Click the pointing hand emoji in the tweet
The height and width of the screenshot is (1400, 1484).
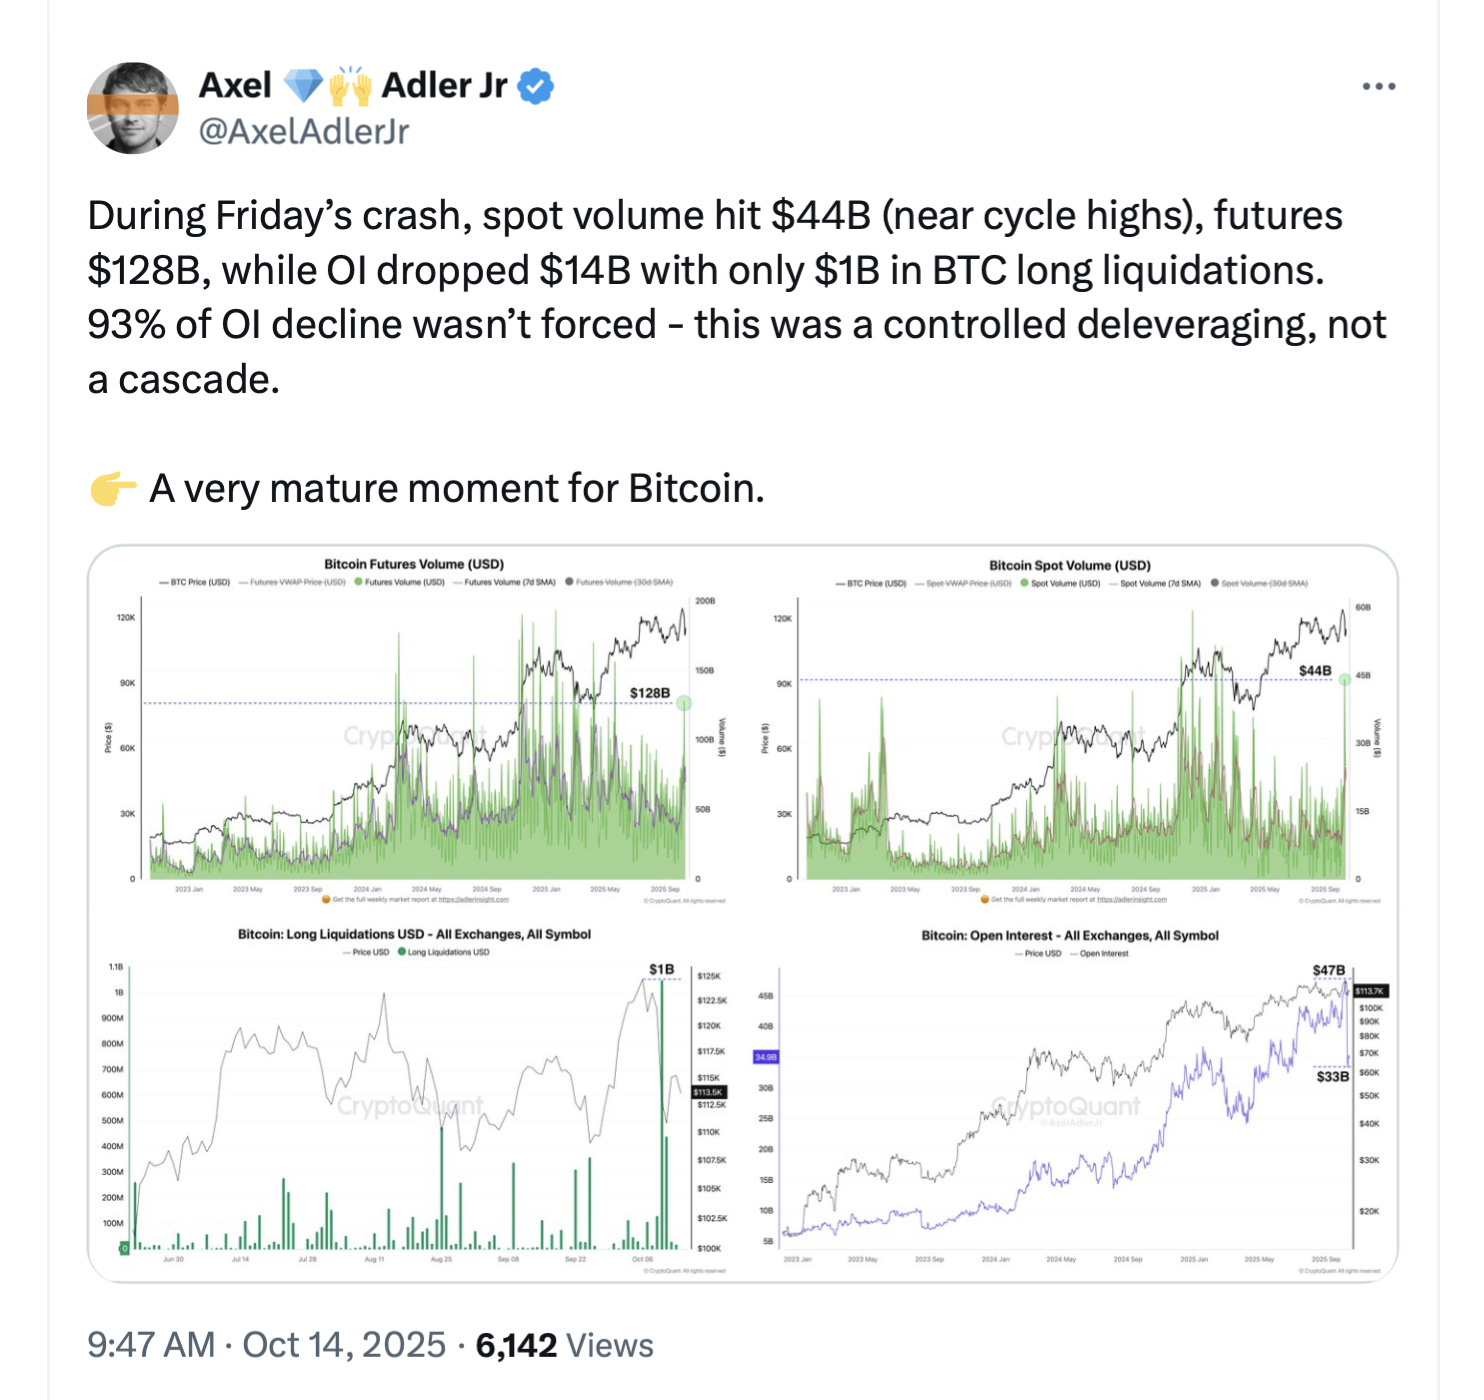click(x=112, y=489)
